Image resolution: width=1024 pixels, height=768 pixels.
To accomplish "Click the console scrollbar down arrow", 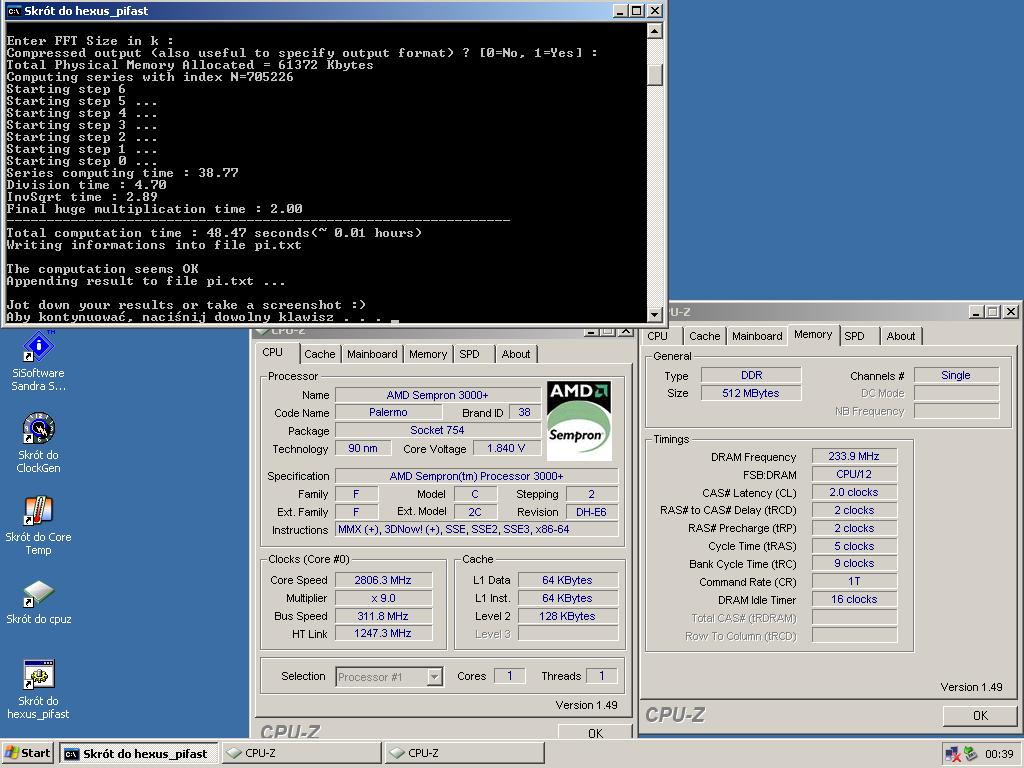I will click(x=654, y=314).
